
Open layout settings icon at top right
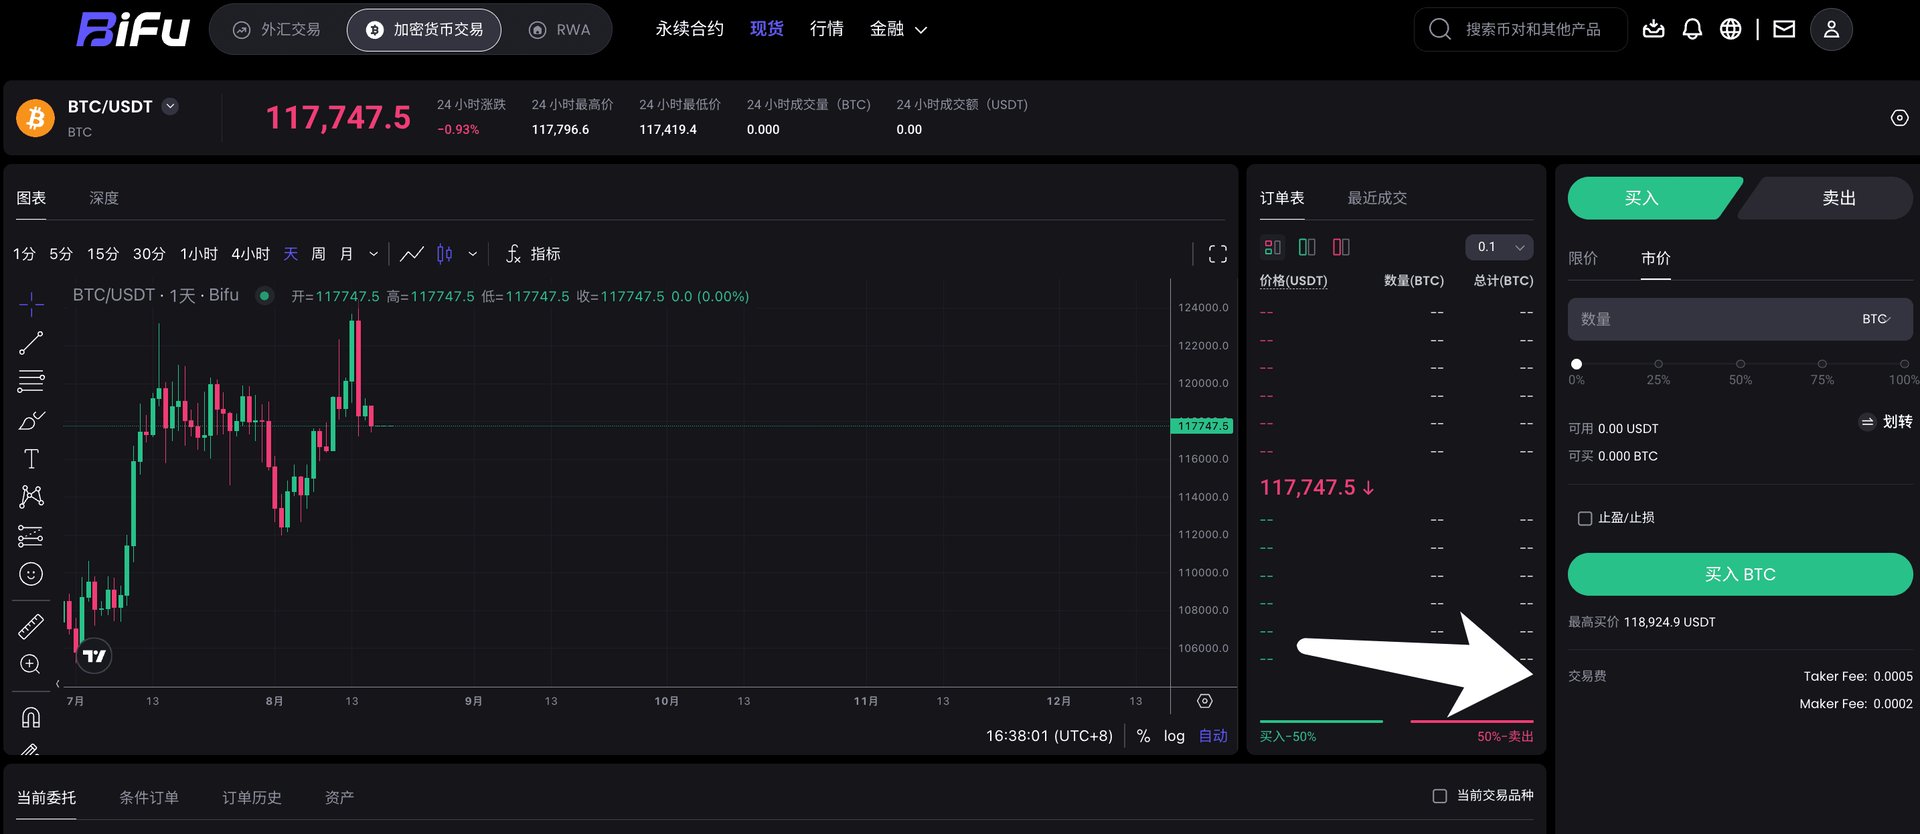coord(1899,118)
